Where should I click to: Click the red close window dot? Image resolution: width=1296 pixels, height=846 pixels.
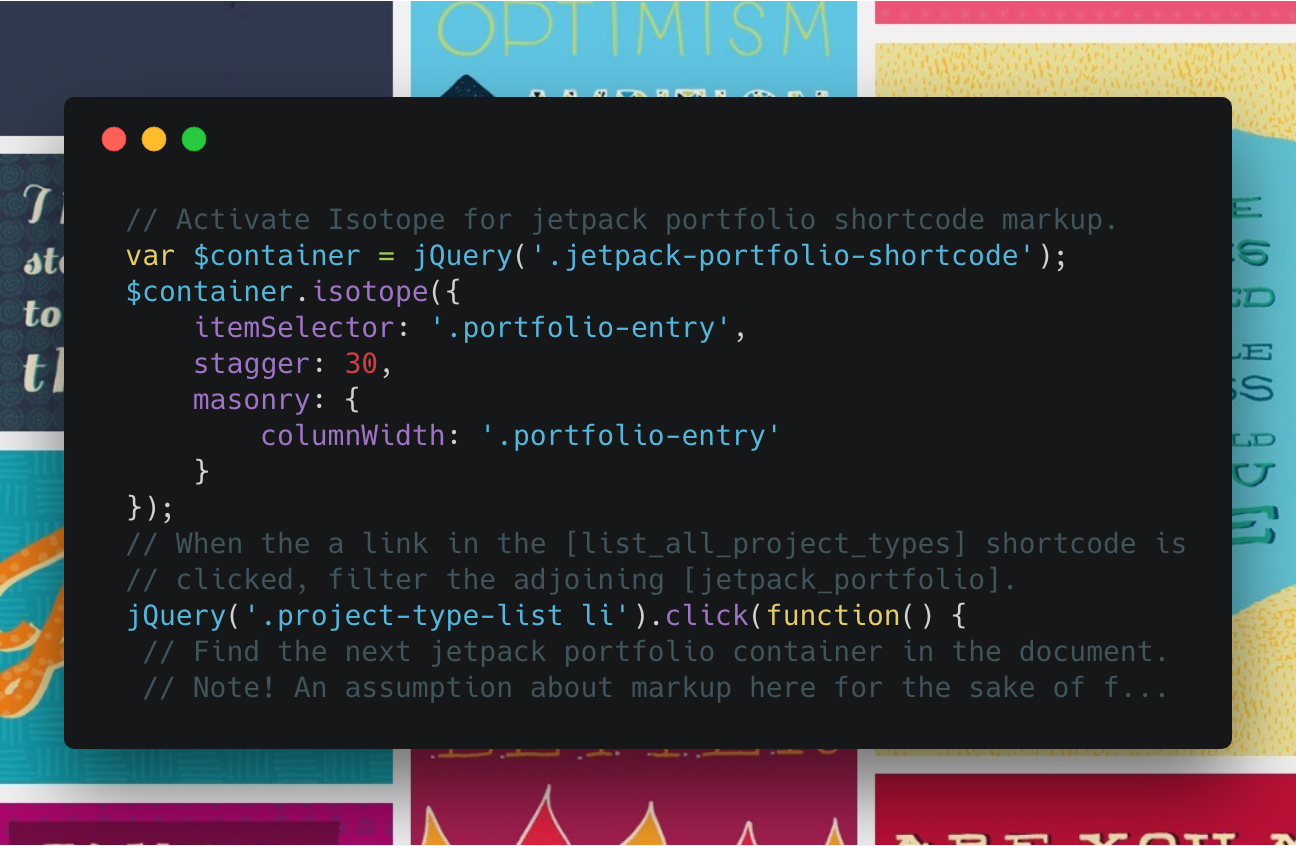pyautogui.click(x=114, y=139)
